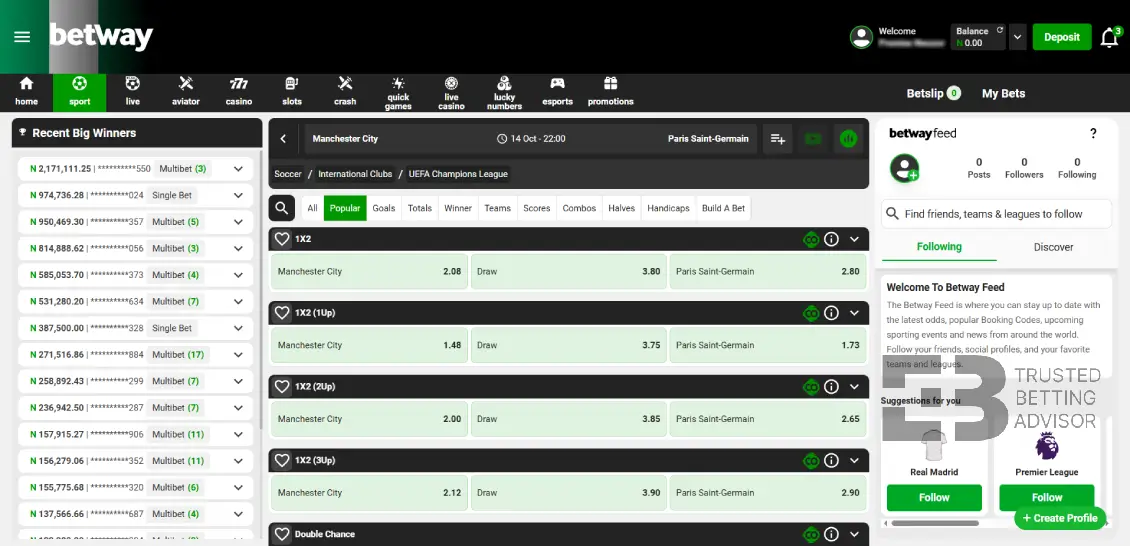1130x546 pixels.
Task: Click the suggestions horizontal scrollbar
Action: coord(935,523)
